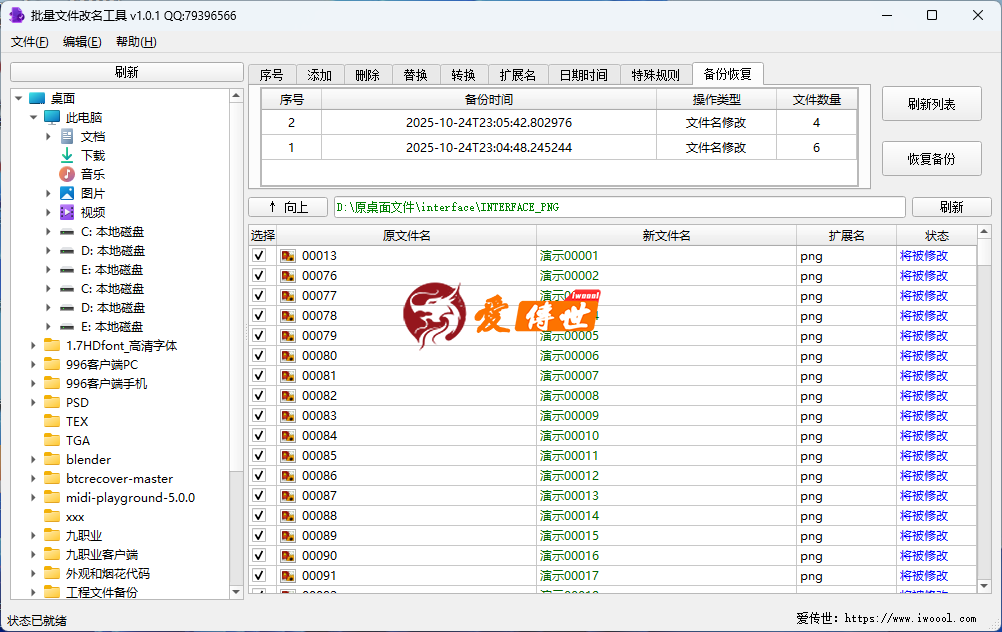
Task: Deselect the checkbox for file 00089
Action: 259,536
